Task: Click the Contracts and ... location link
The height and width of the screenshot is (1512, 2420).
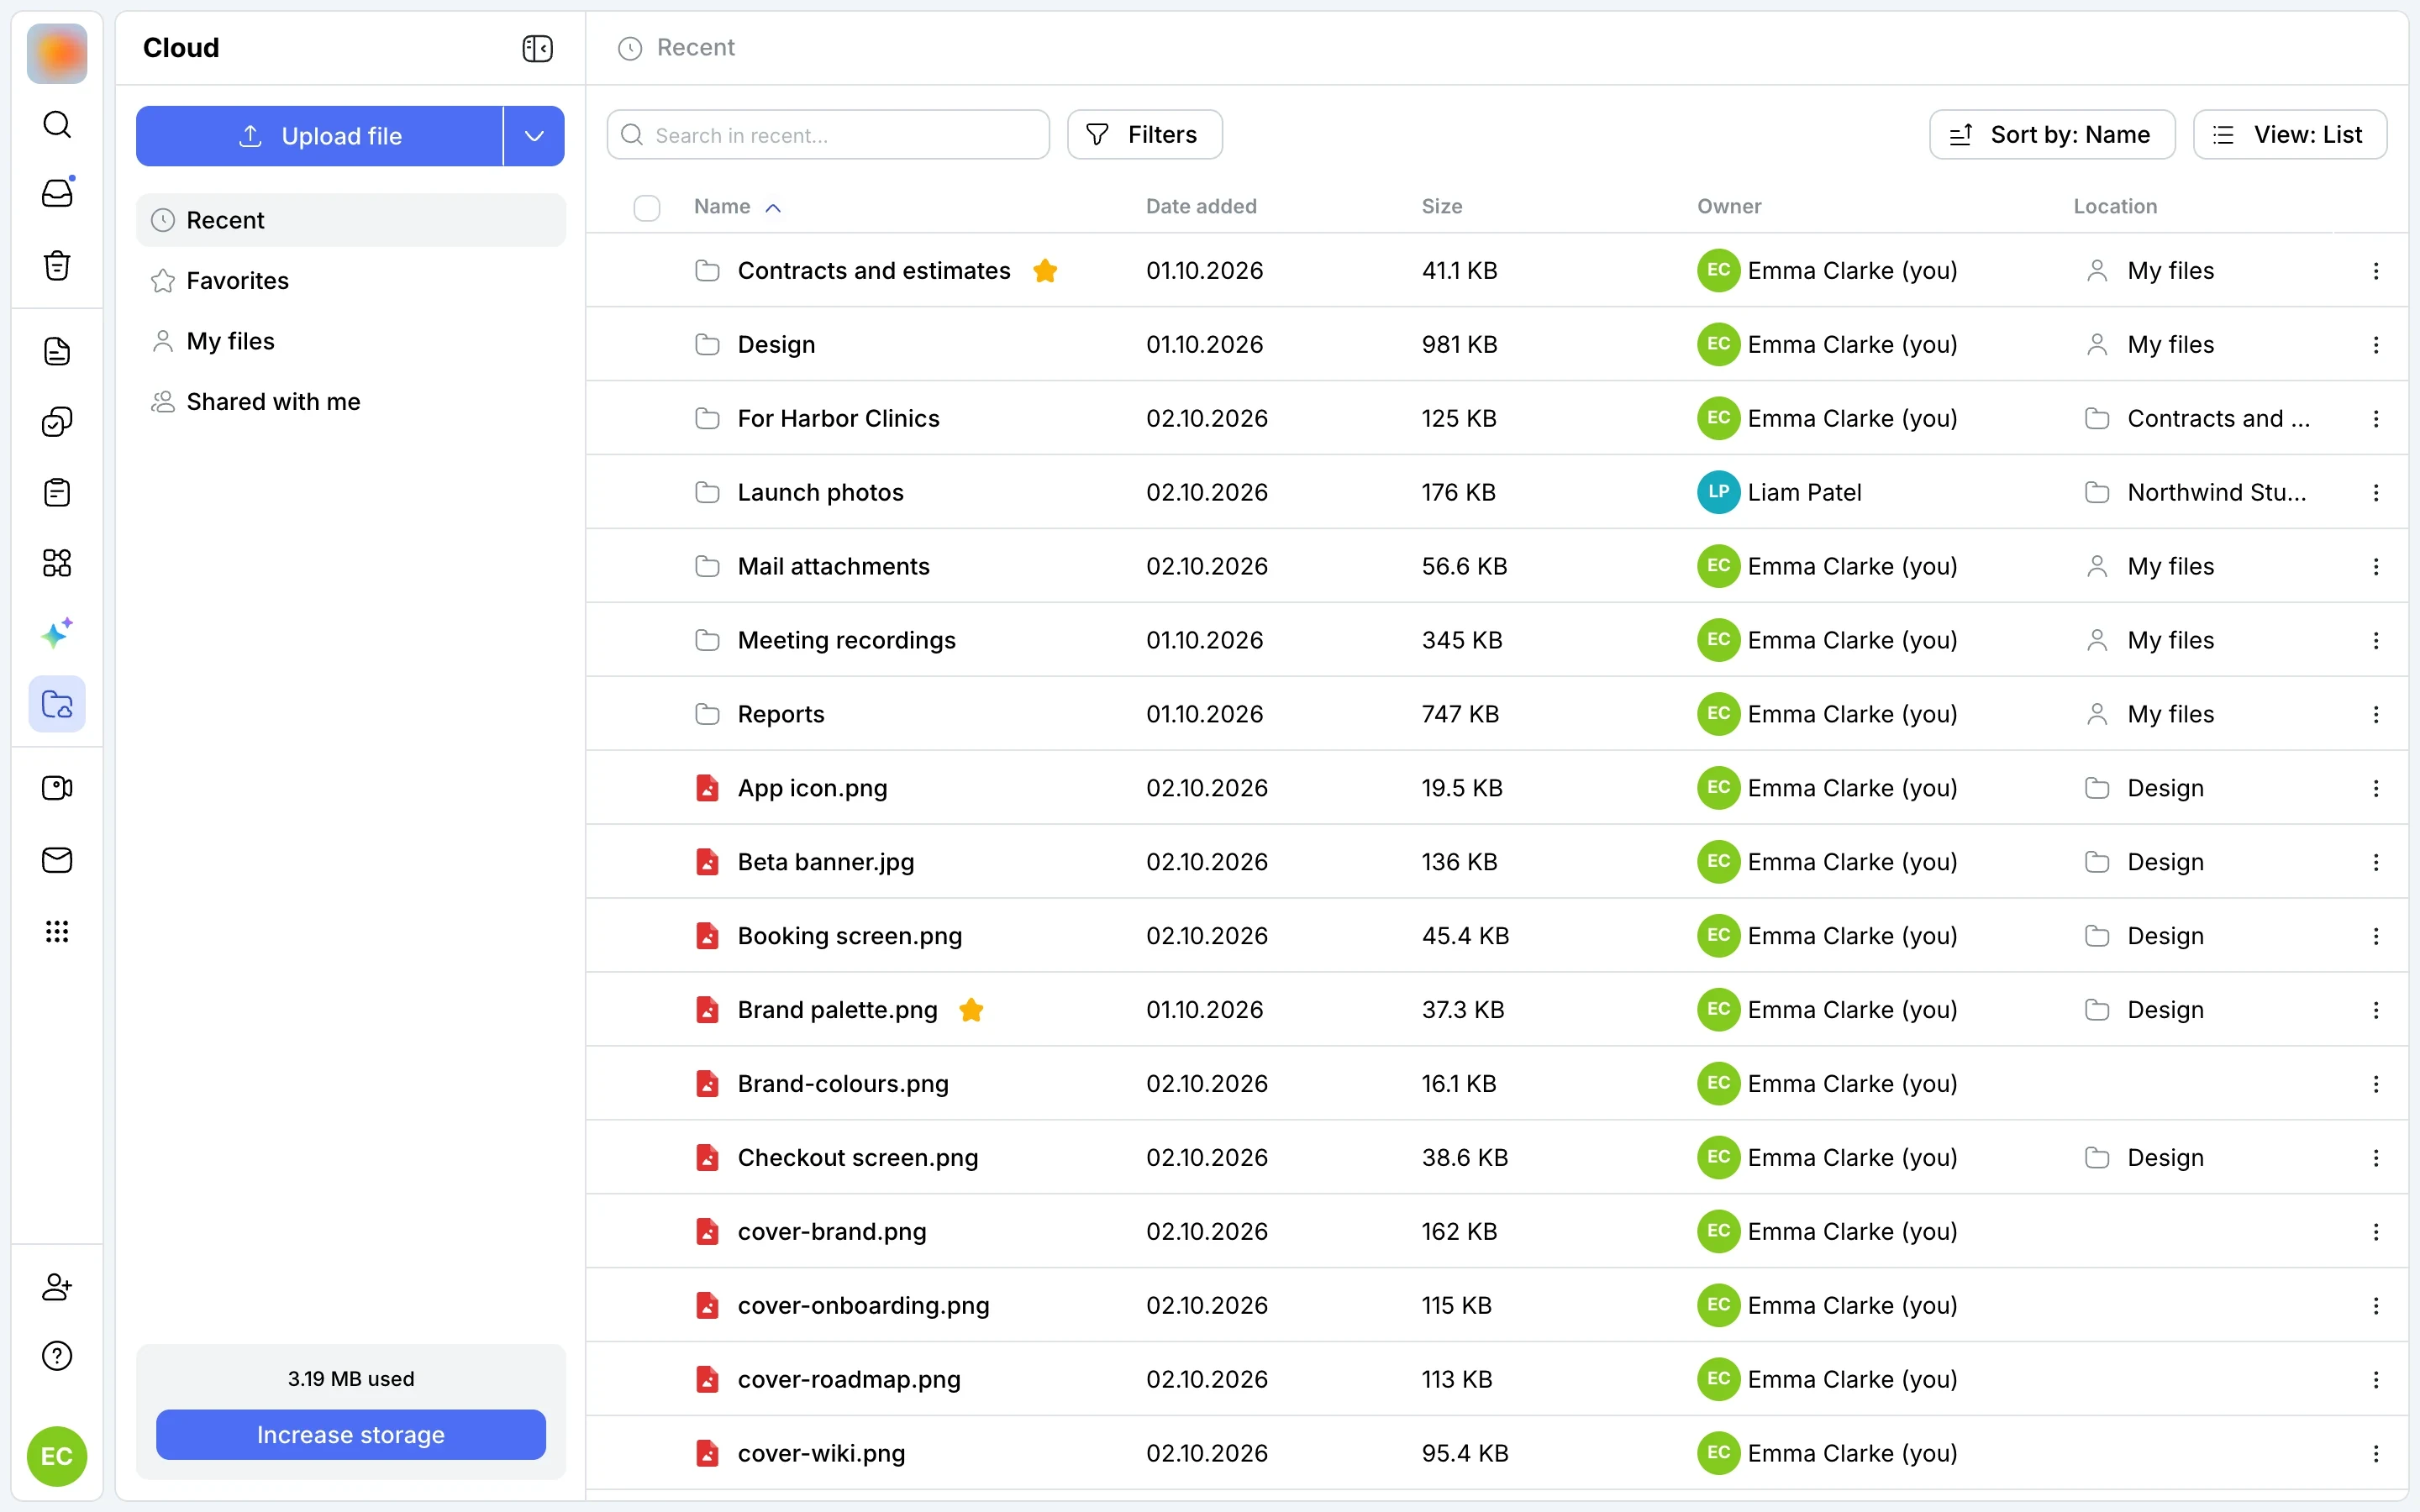Action: coord(2218,418)
